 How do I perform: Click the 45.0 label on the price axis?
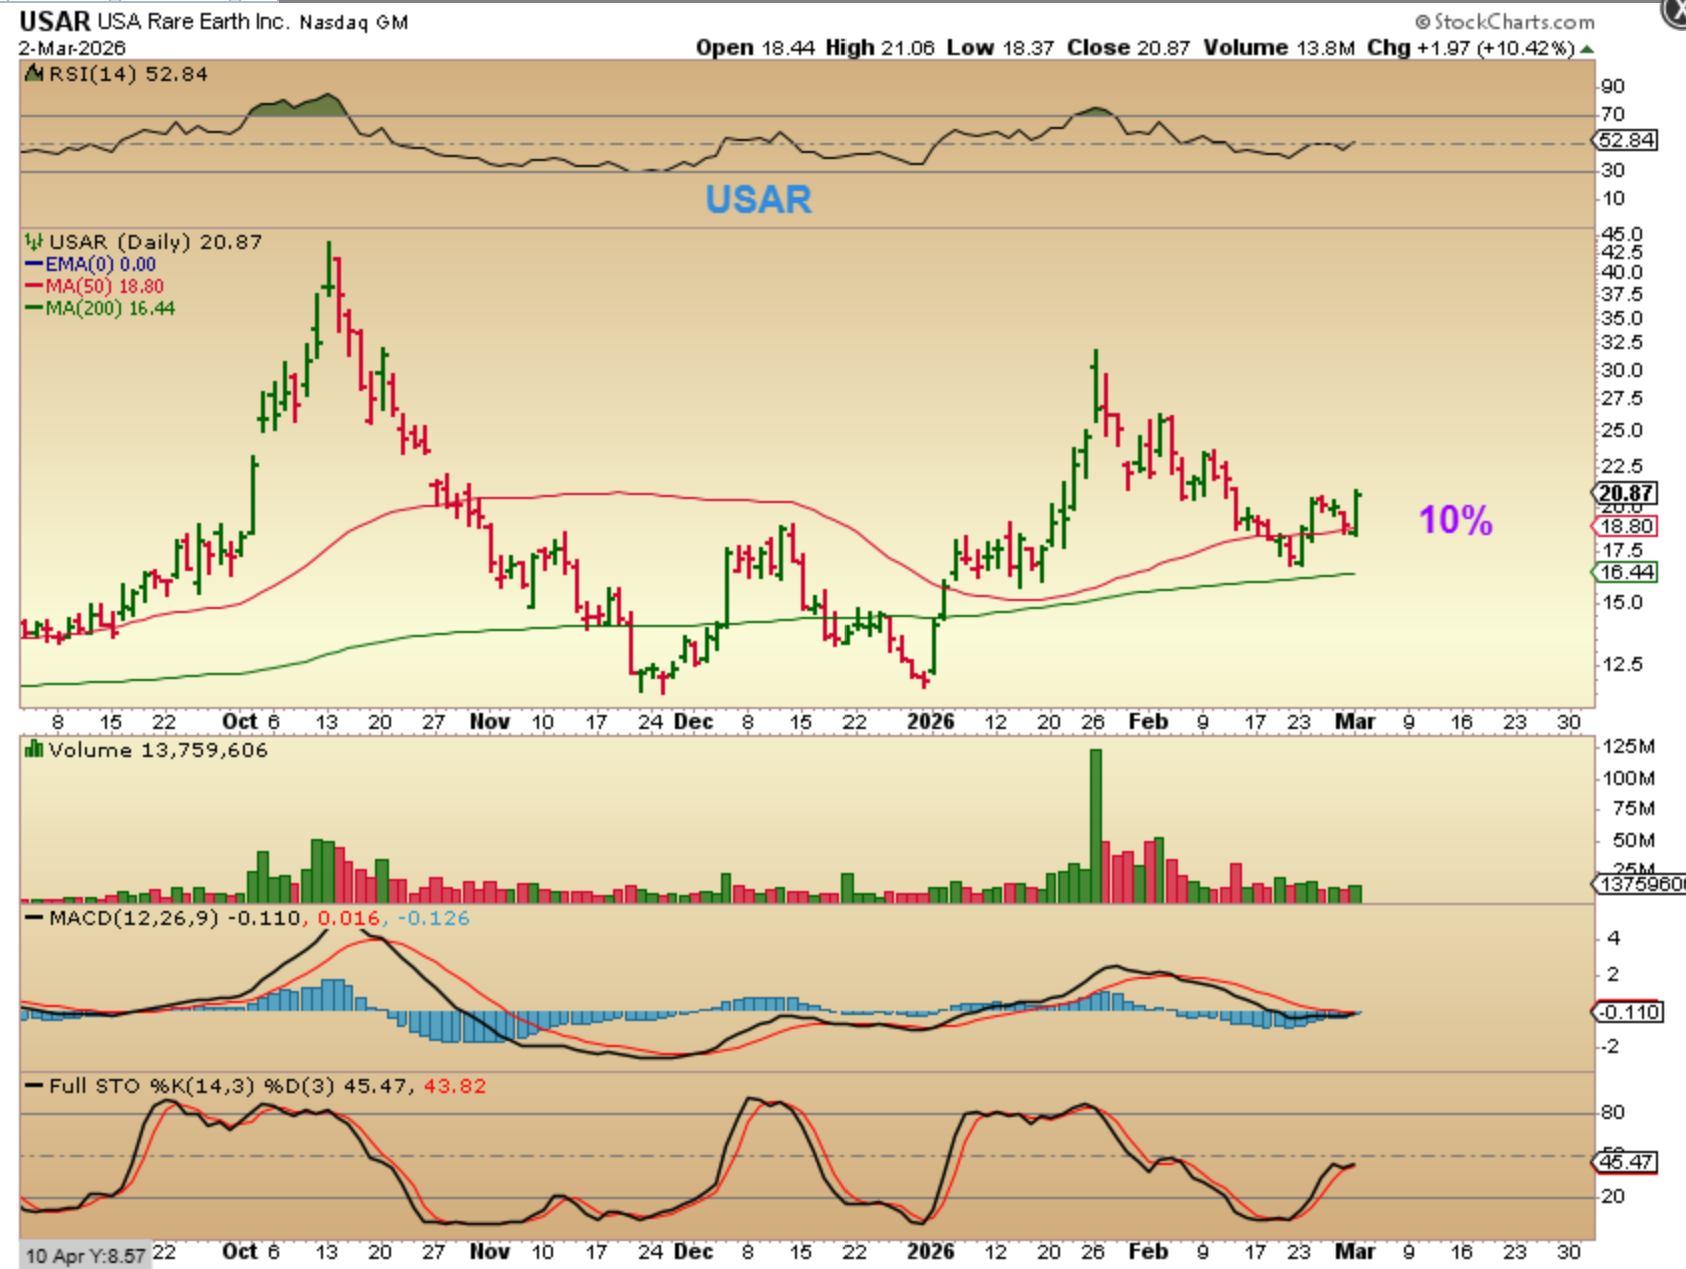1622,234
